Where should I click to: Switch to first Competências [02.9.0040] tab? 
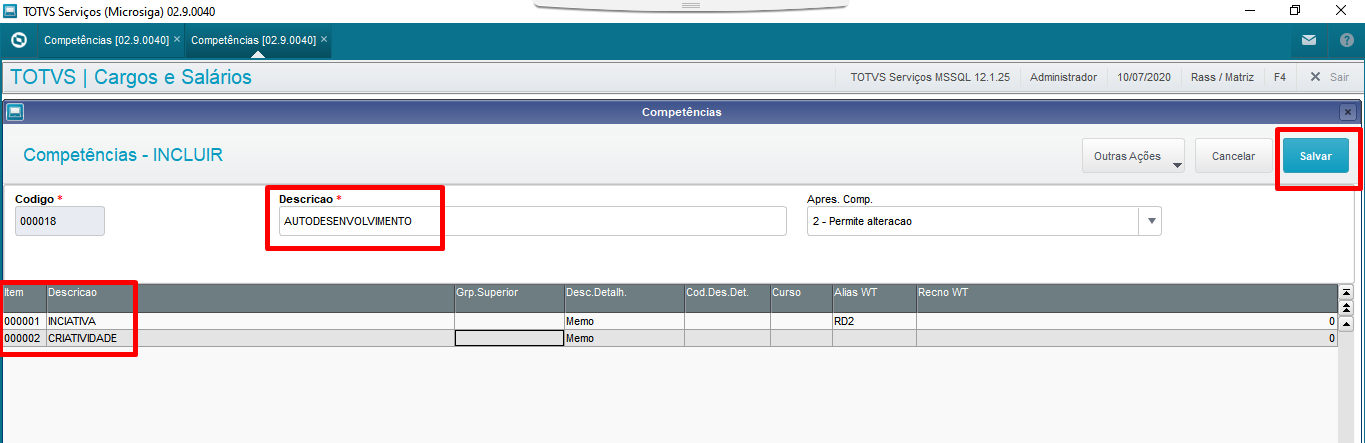[106, 41]
